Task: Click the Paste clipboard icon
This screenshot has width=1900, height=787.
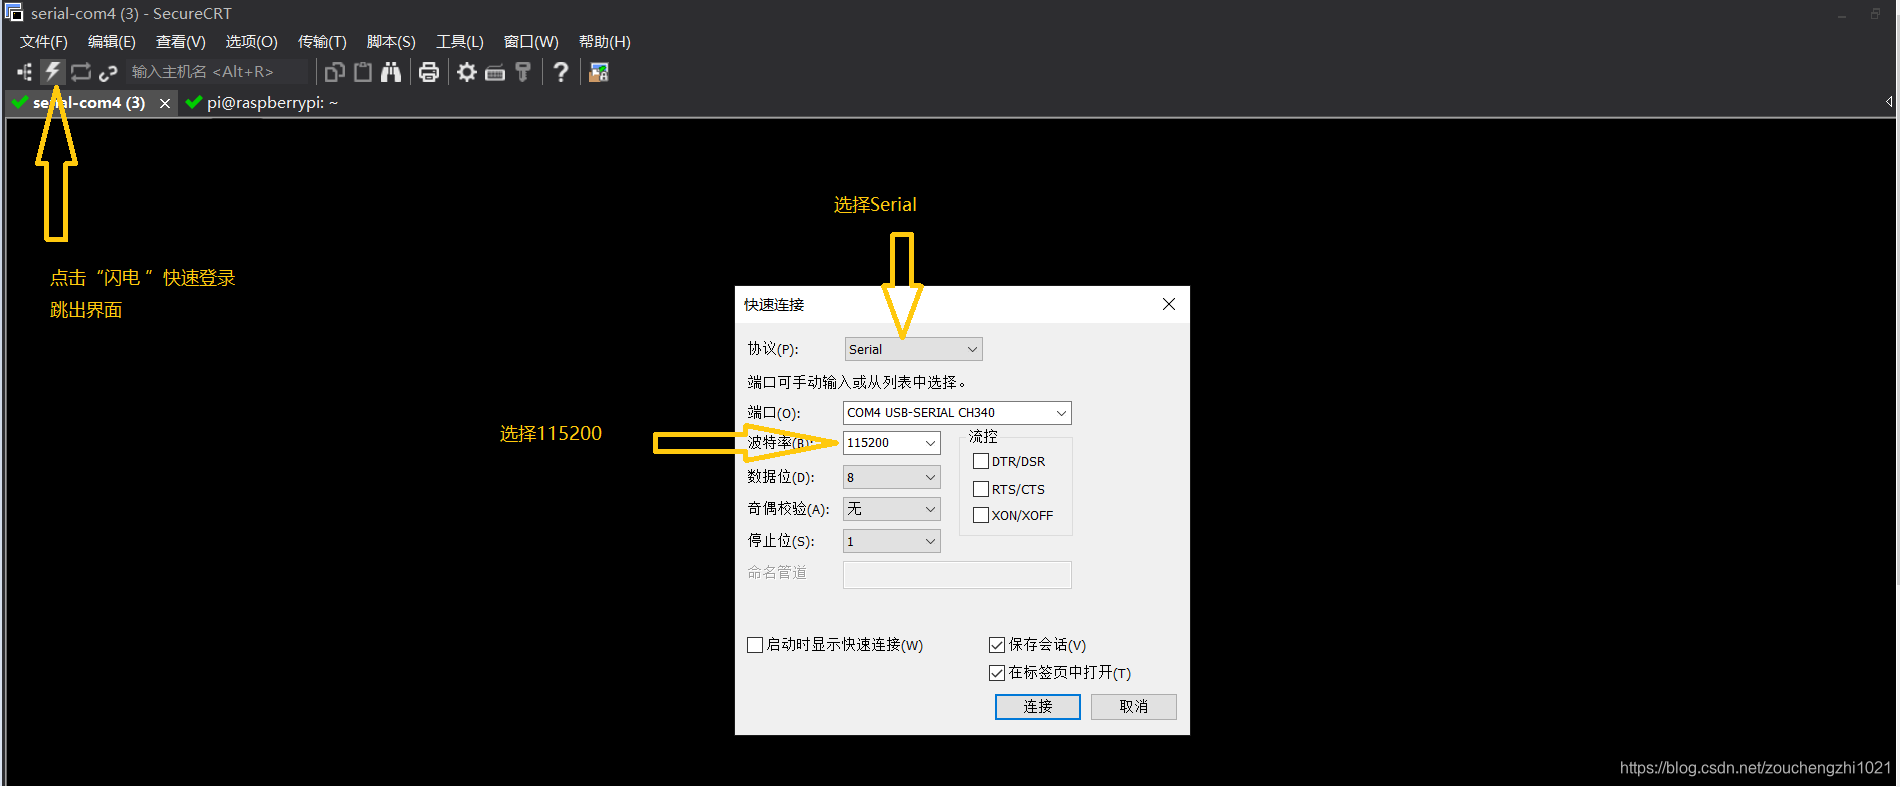Action: click(363, 72)
